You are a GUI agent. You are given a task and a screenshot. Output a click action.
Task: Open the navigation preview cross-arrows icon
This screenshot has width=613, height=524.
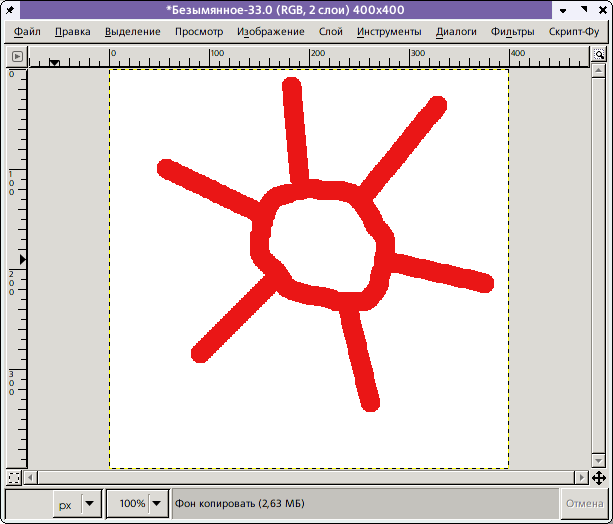(x=599, y=477)
